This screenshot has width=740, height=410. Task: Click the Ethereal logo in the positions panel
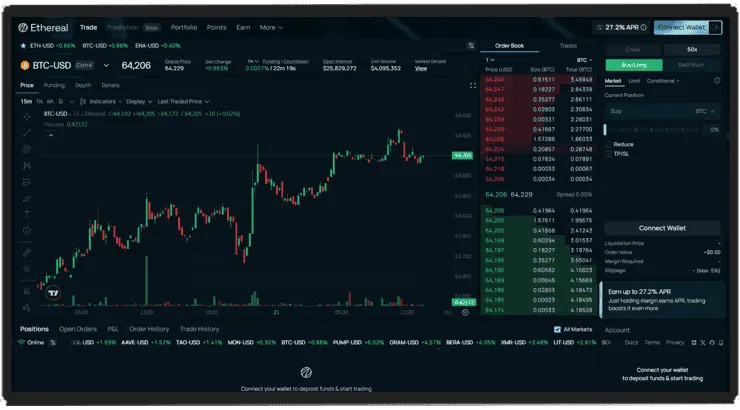[x=306, y=372]
